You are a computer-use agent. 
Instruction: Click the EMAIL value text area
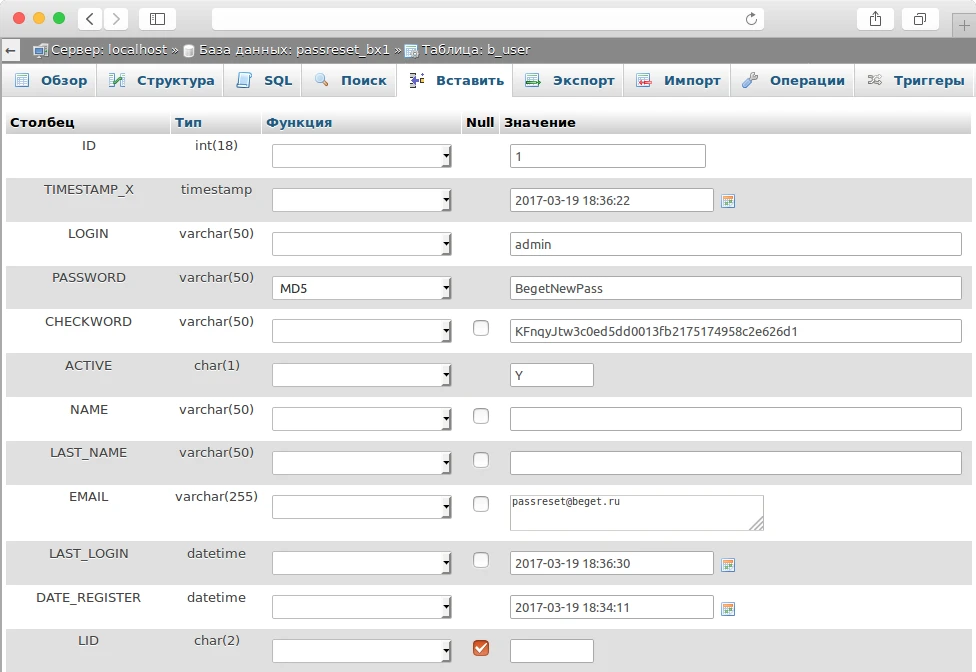[x=636, y=512]
